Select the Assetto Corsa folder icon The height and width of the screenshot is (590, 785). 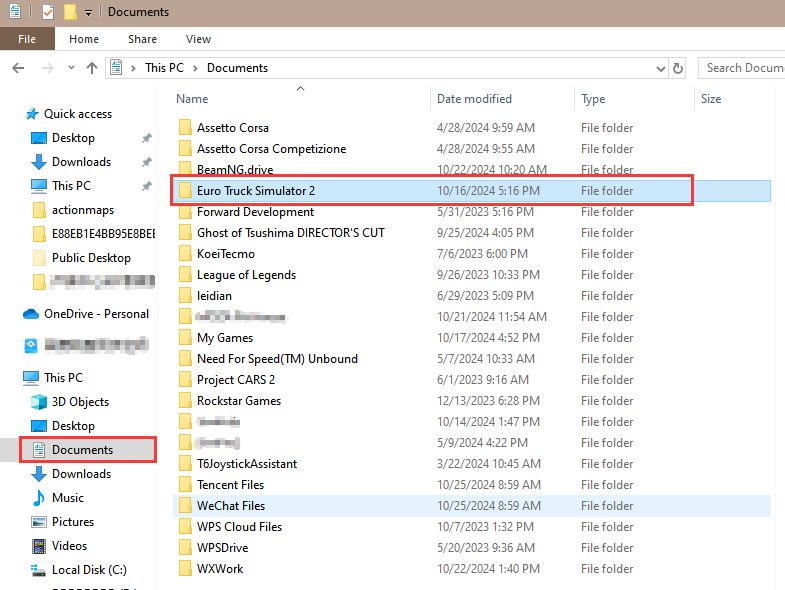pos(185,128)
